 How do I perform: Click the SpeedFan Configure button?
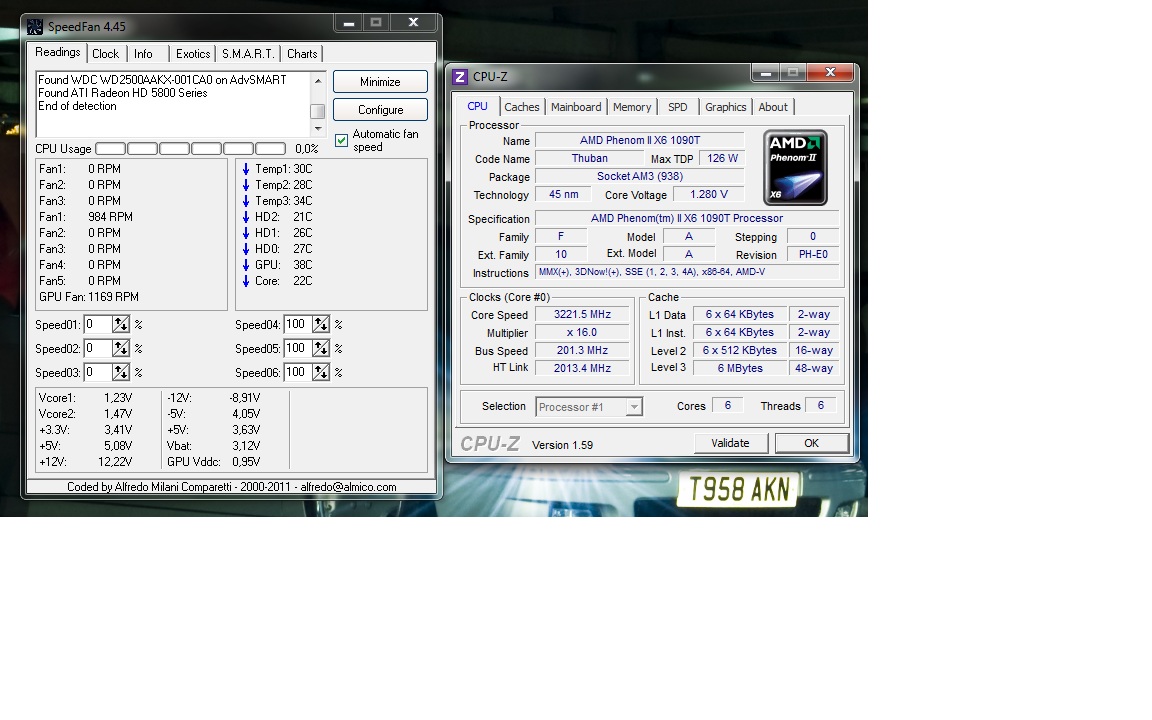(x=380, y=109)
